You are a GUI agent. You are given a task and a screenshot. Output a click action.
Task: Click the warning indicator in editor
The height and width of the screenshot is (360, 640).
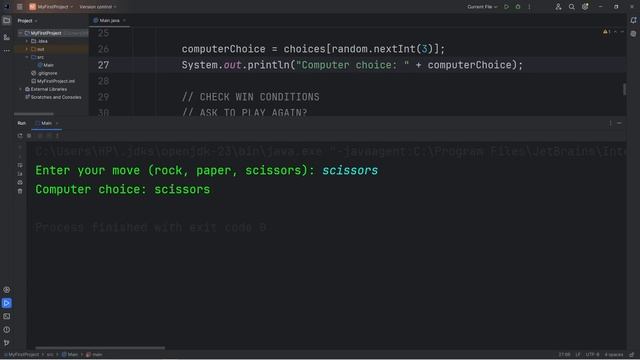[607, 31]
